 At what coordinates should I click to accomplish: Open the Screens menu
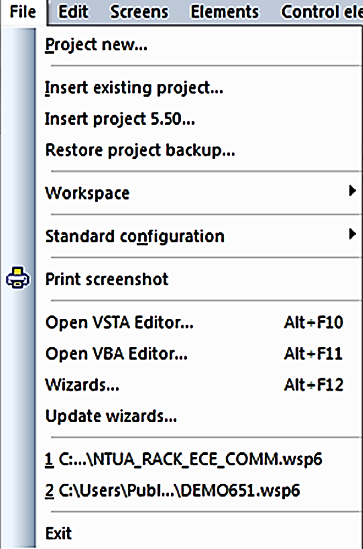pos(139,12)
